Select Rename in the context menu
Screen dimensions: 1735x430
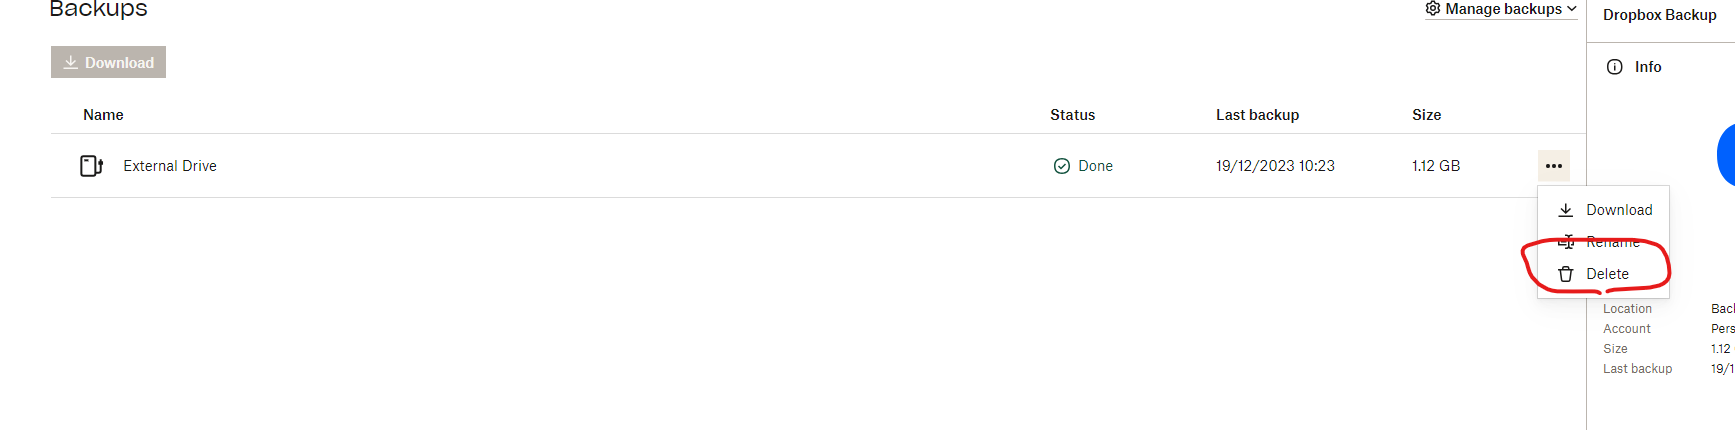pos(1612,242)
